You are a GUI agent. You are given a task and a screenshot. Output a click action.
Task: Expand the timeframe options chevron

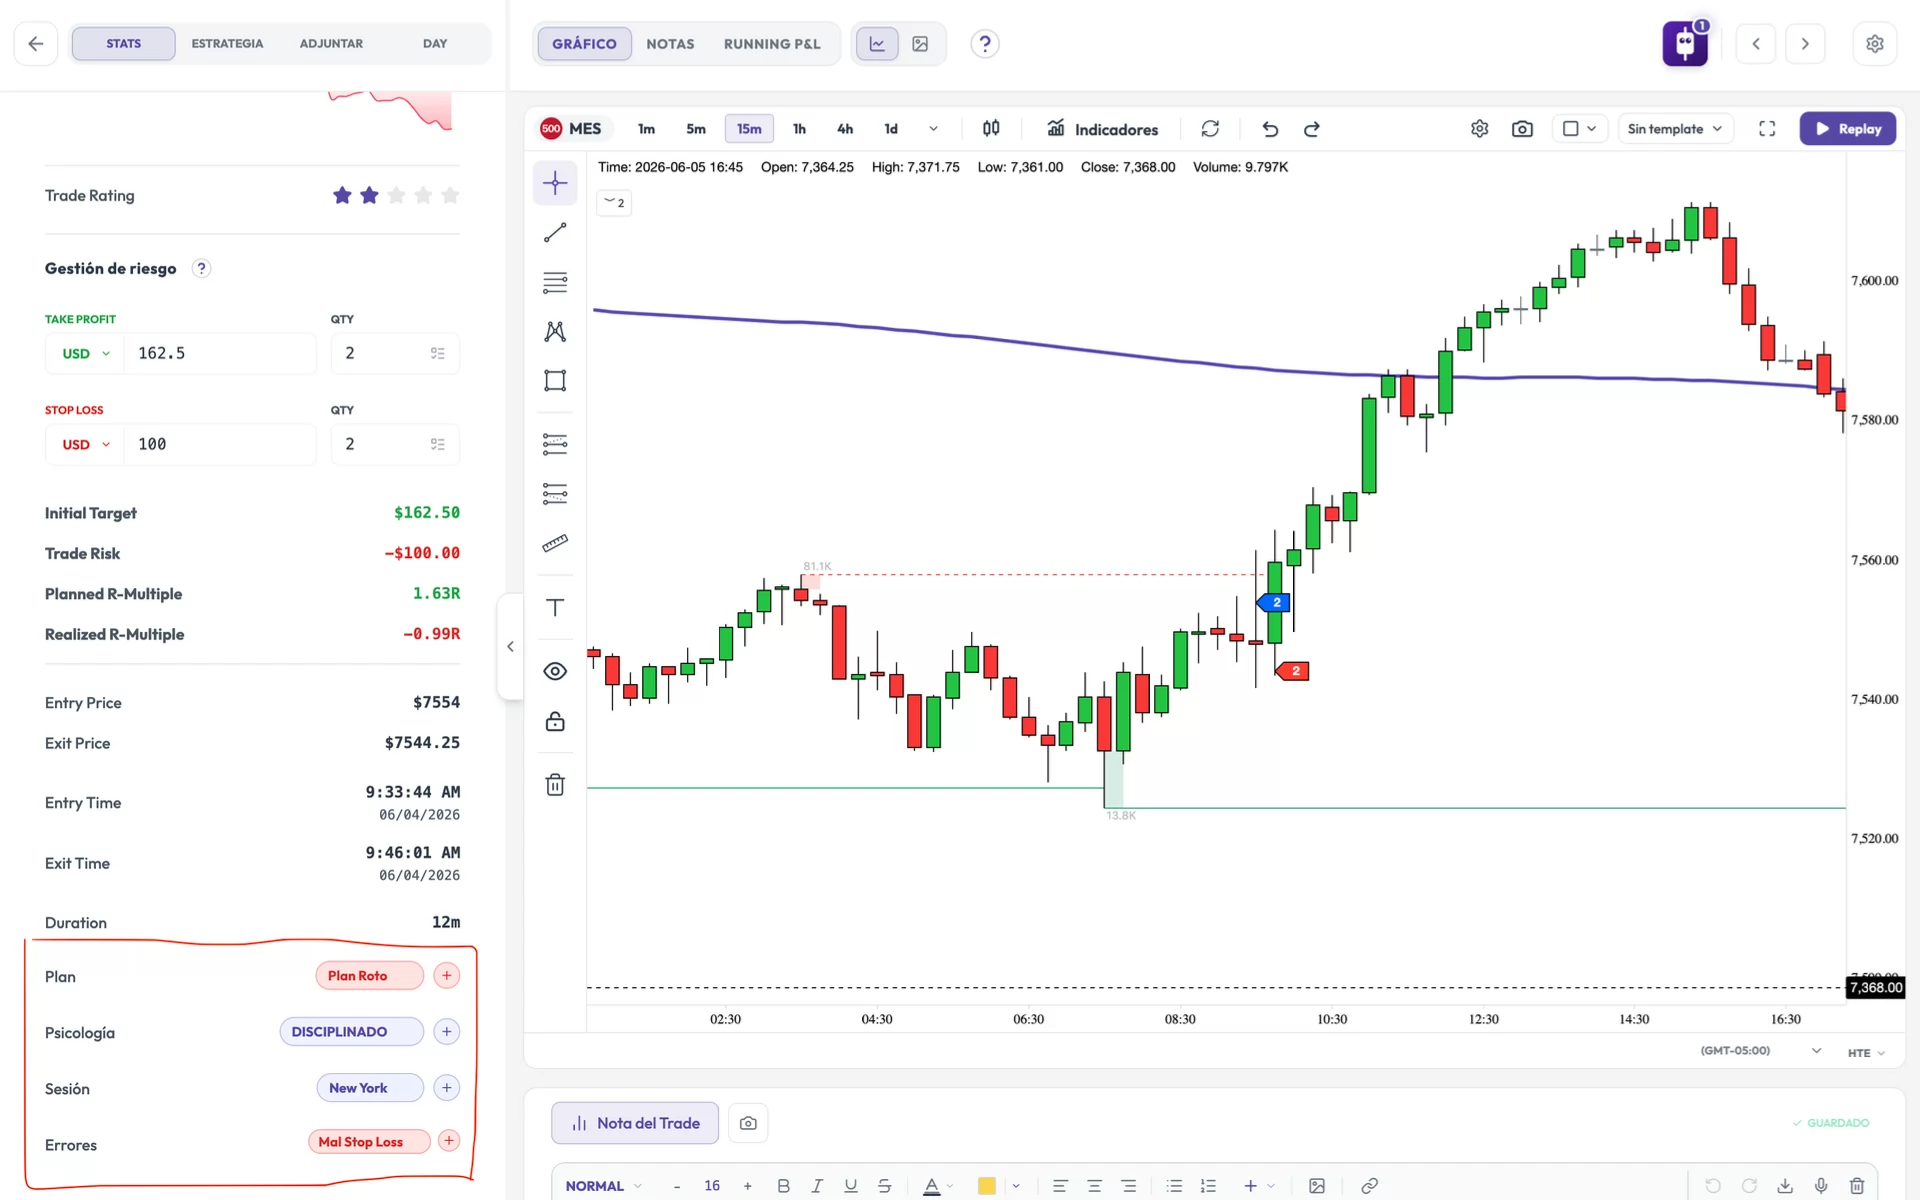933,129
